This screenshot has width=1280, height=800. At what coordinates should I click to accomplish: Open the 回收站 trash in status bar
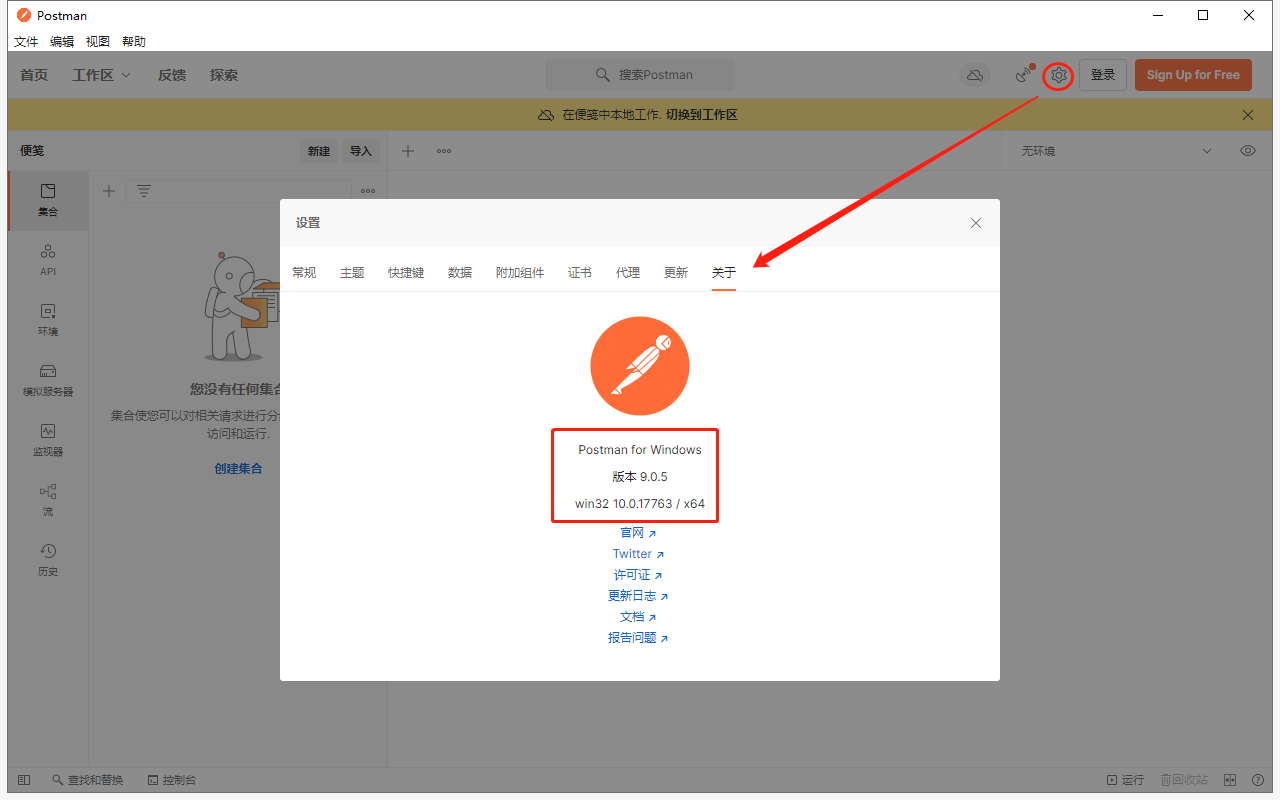point(1184,780)
